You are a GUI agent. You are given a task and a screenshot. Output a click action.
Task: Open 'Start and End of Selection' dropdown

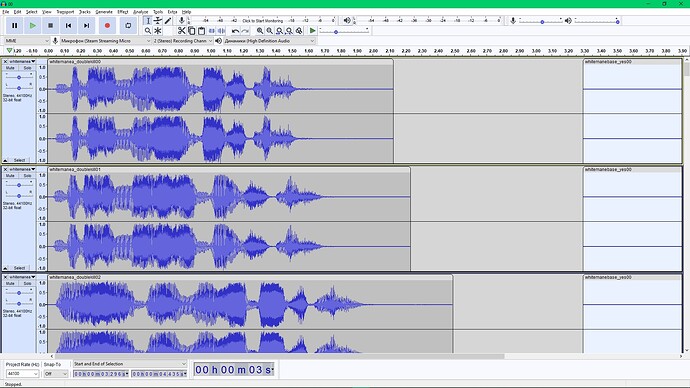click(x=130, y=364)
